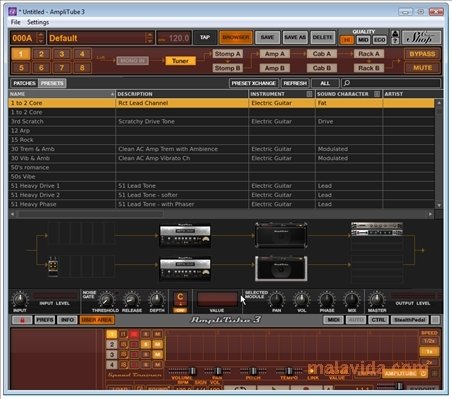Viewport: 452px width, 399px height.
Task: Select preset slot 5
Action: [x=21, y=68]
